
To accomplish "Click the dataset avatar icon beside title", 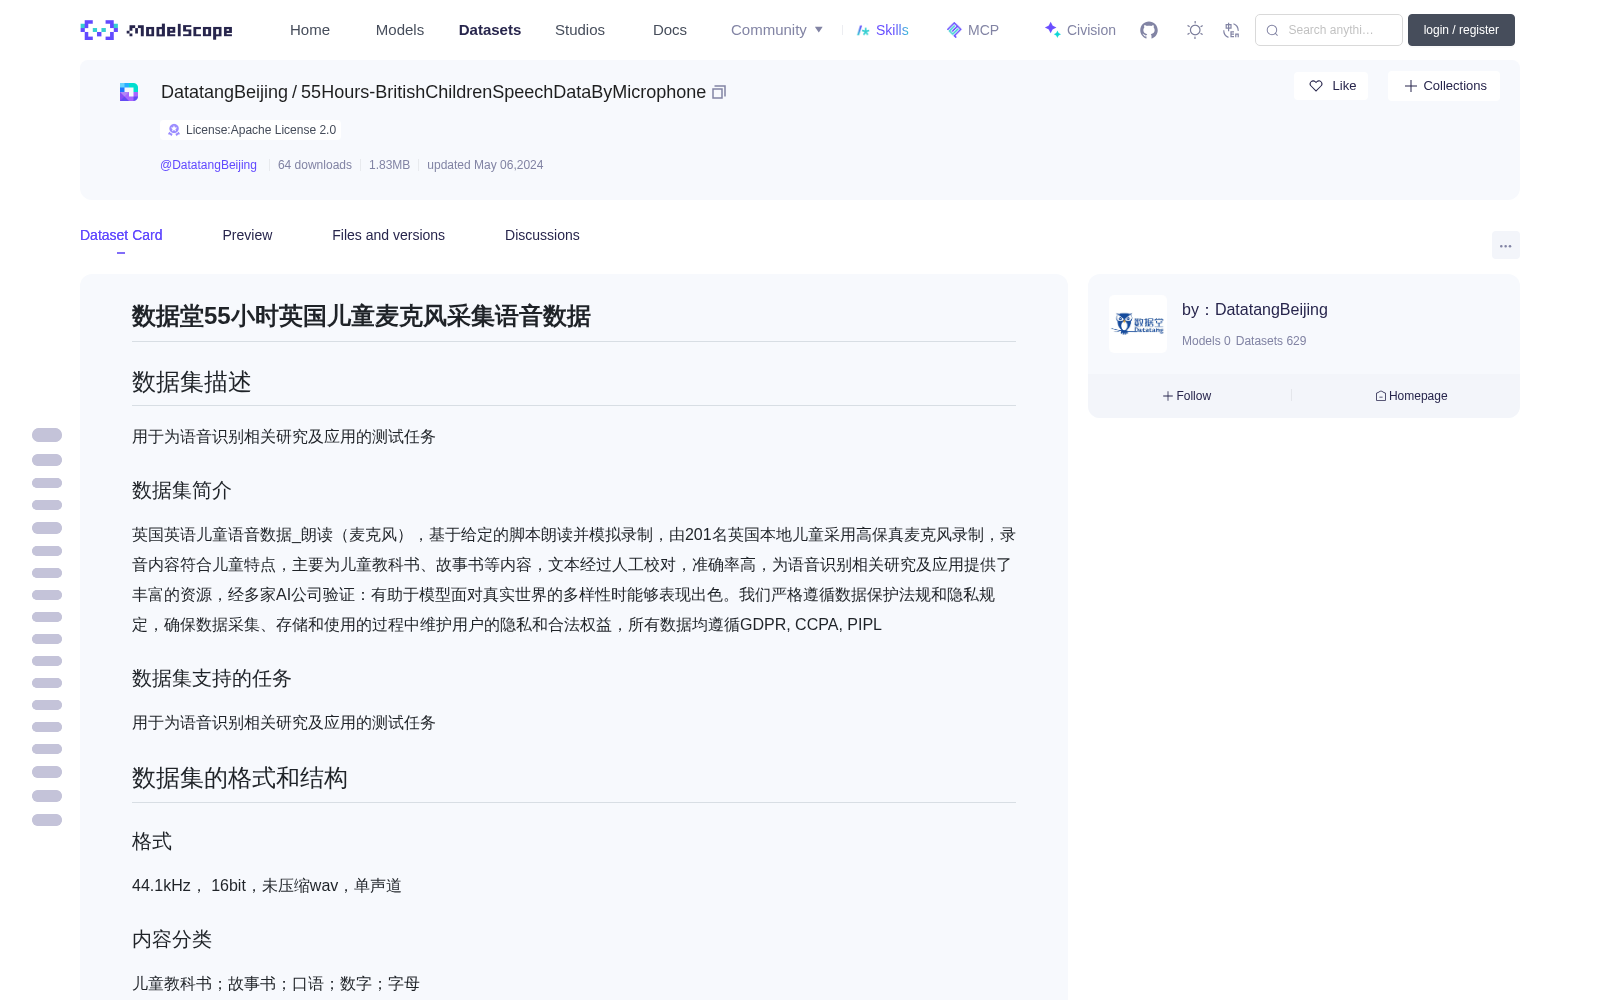I will (x=129, y=92).
